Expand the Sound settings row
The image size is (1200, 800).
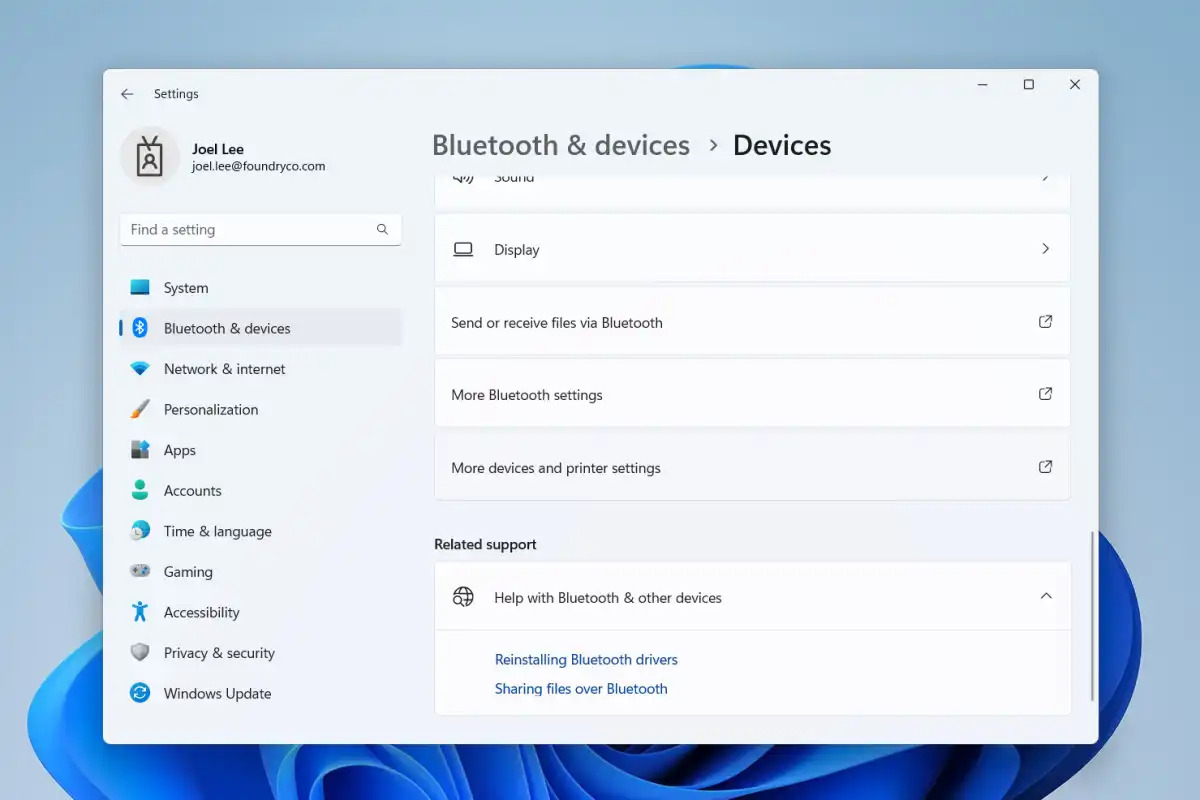click(752, 180)
